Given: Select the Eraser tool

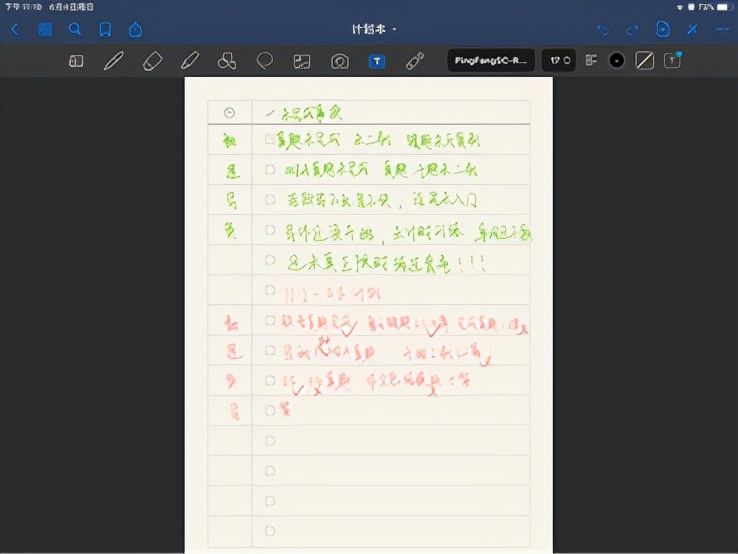Looking at the screenshot, I should pyautogui.click(x=152, y=61).
